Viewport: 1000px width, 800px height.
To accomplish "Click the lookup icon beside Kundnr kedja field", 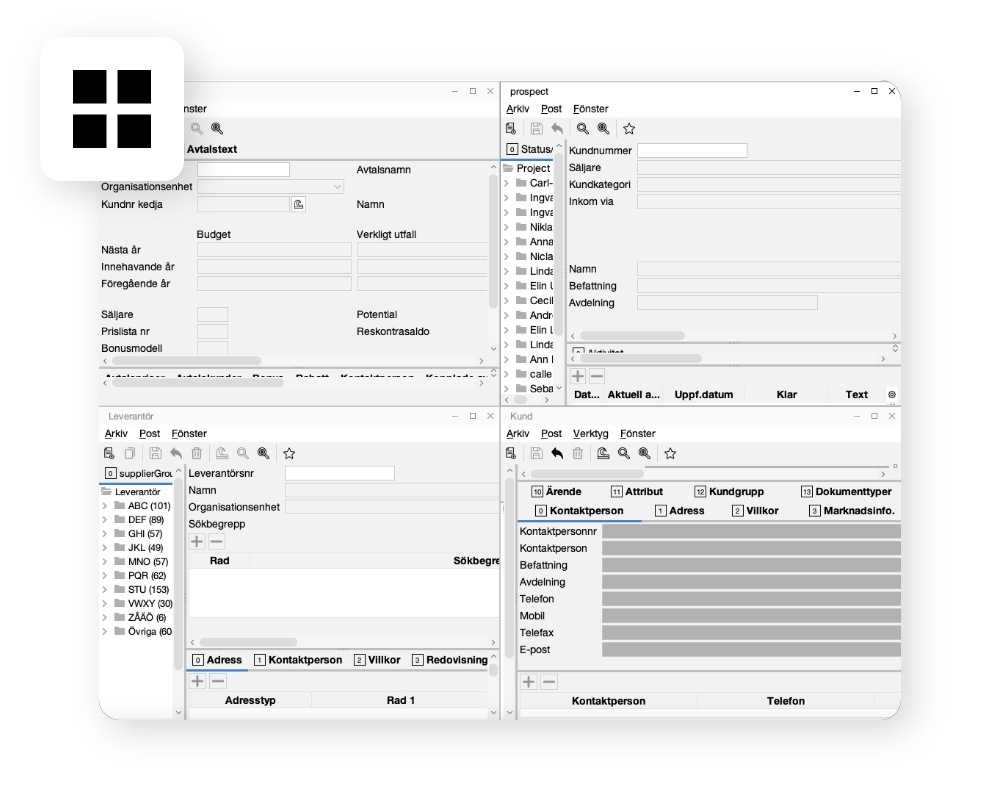I will pos(298,204).
